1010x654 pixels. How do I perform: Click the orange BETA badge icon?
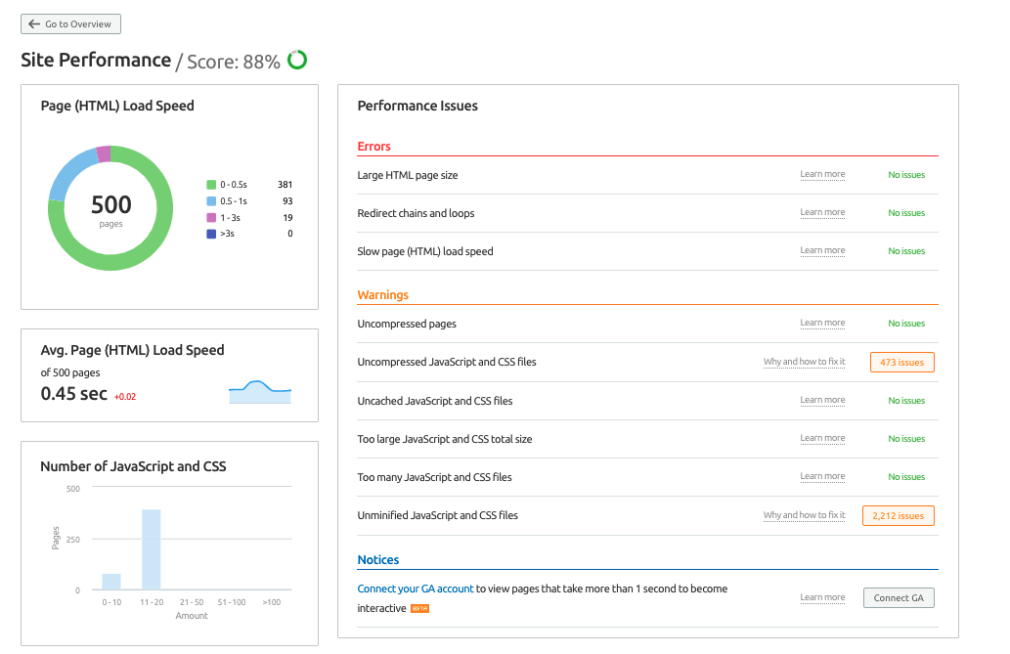(420, 608)
